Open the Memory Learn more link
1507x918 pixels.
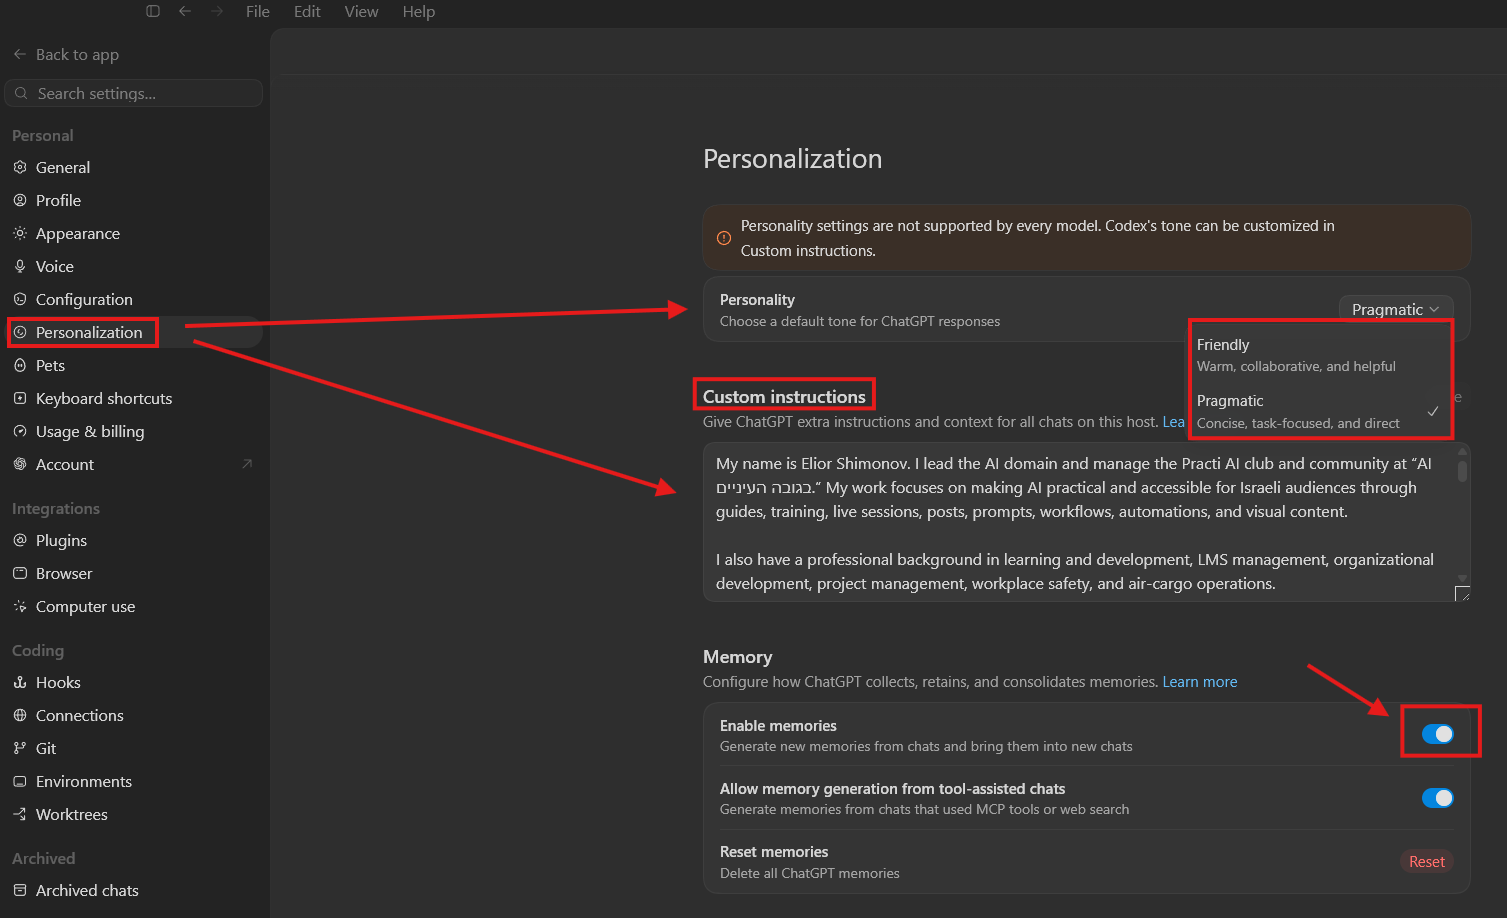pyautogui.click(x=1200, y=682)
